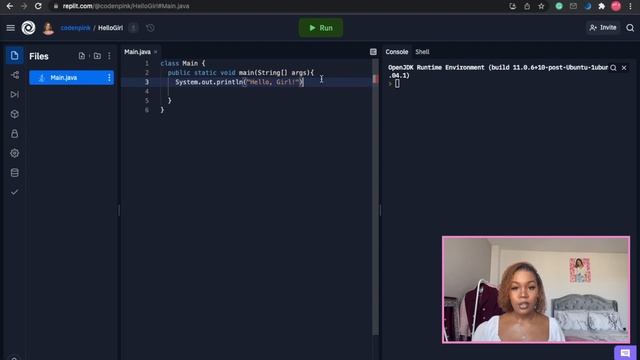Image resolution: width=640 pixels, height=360 pixels.
Task: Open the Debugger sidebar icon
Action: pyautogui.click(x=15, y=95)
